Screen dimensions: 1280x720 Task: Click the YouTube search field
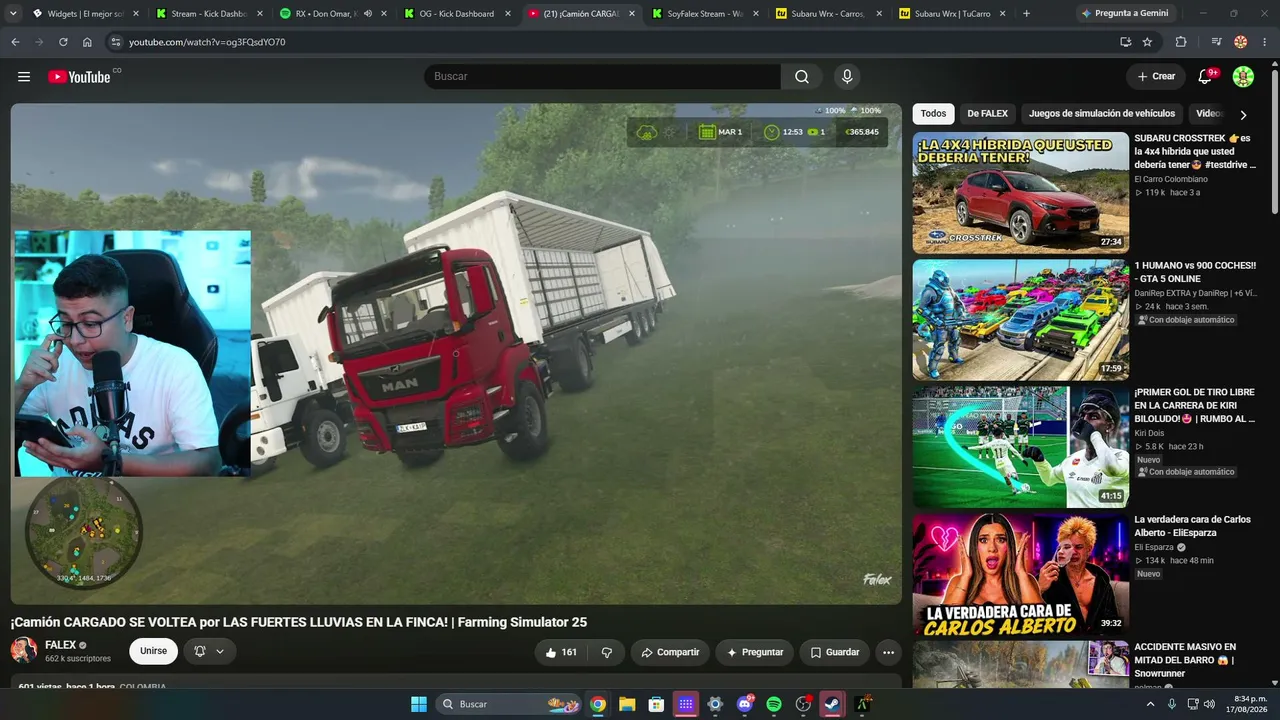tap(602, 77)
